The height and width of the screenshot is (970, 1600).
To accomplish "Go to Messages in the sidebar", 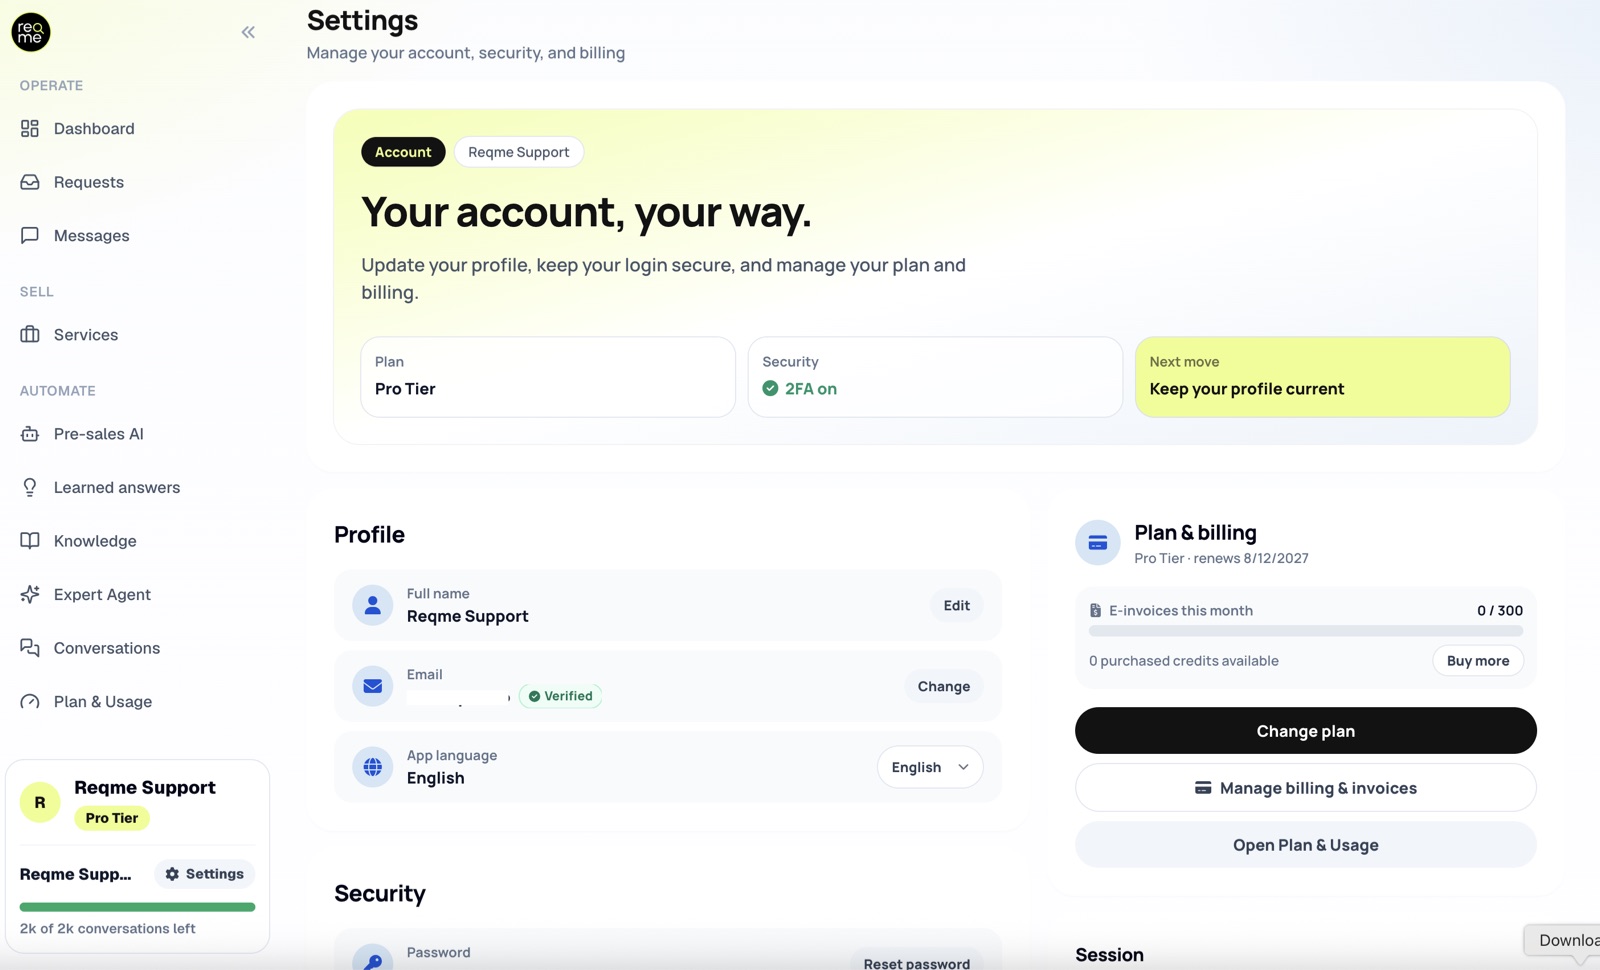I will click(x=92, y=235).
